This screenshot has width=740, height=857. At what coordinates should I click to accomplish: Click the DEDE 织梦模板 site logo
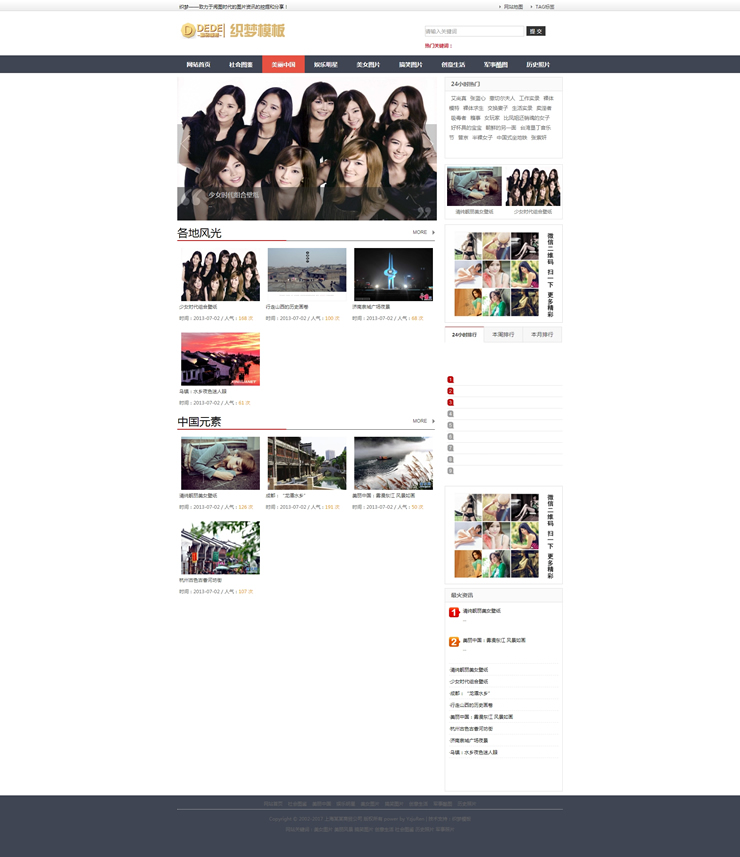[x=233, y=31]
